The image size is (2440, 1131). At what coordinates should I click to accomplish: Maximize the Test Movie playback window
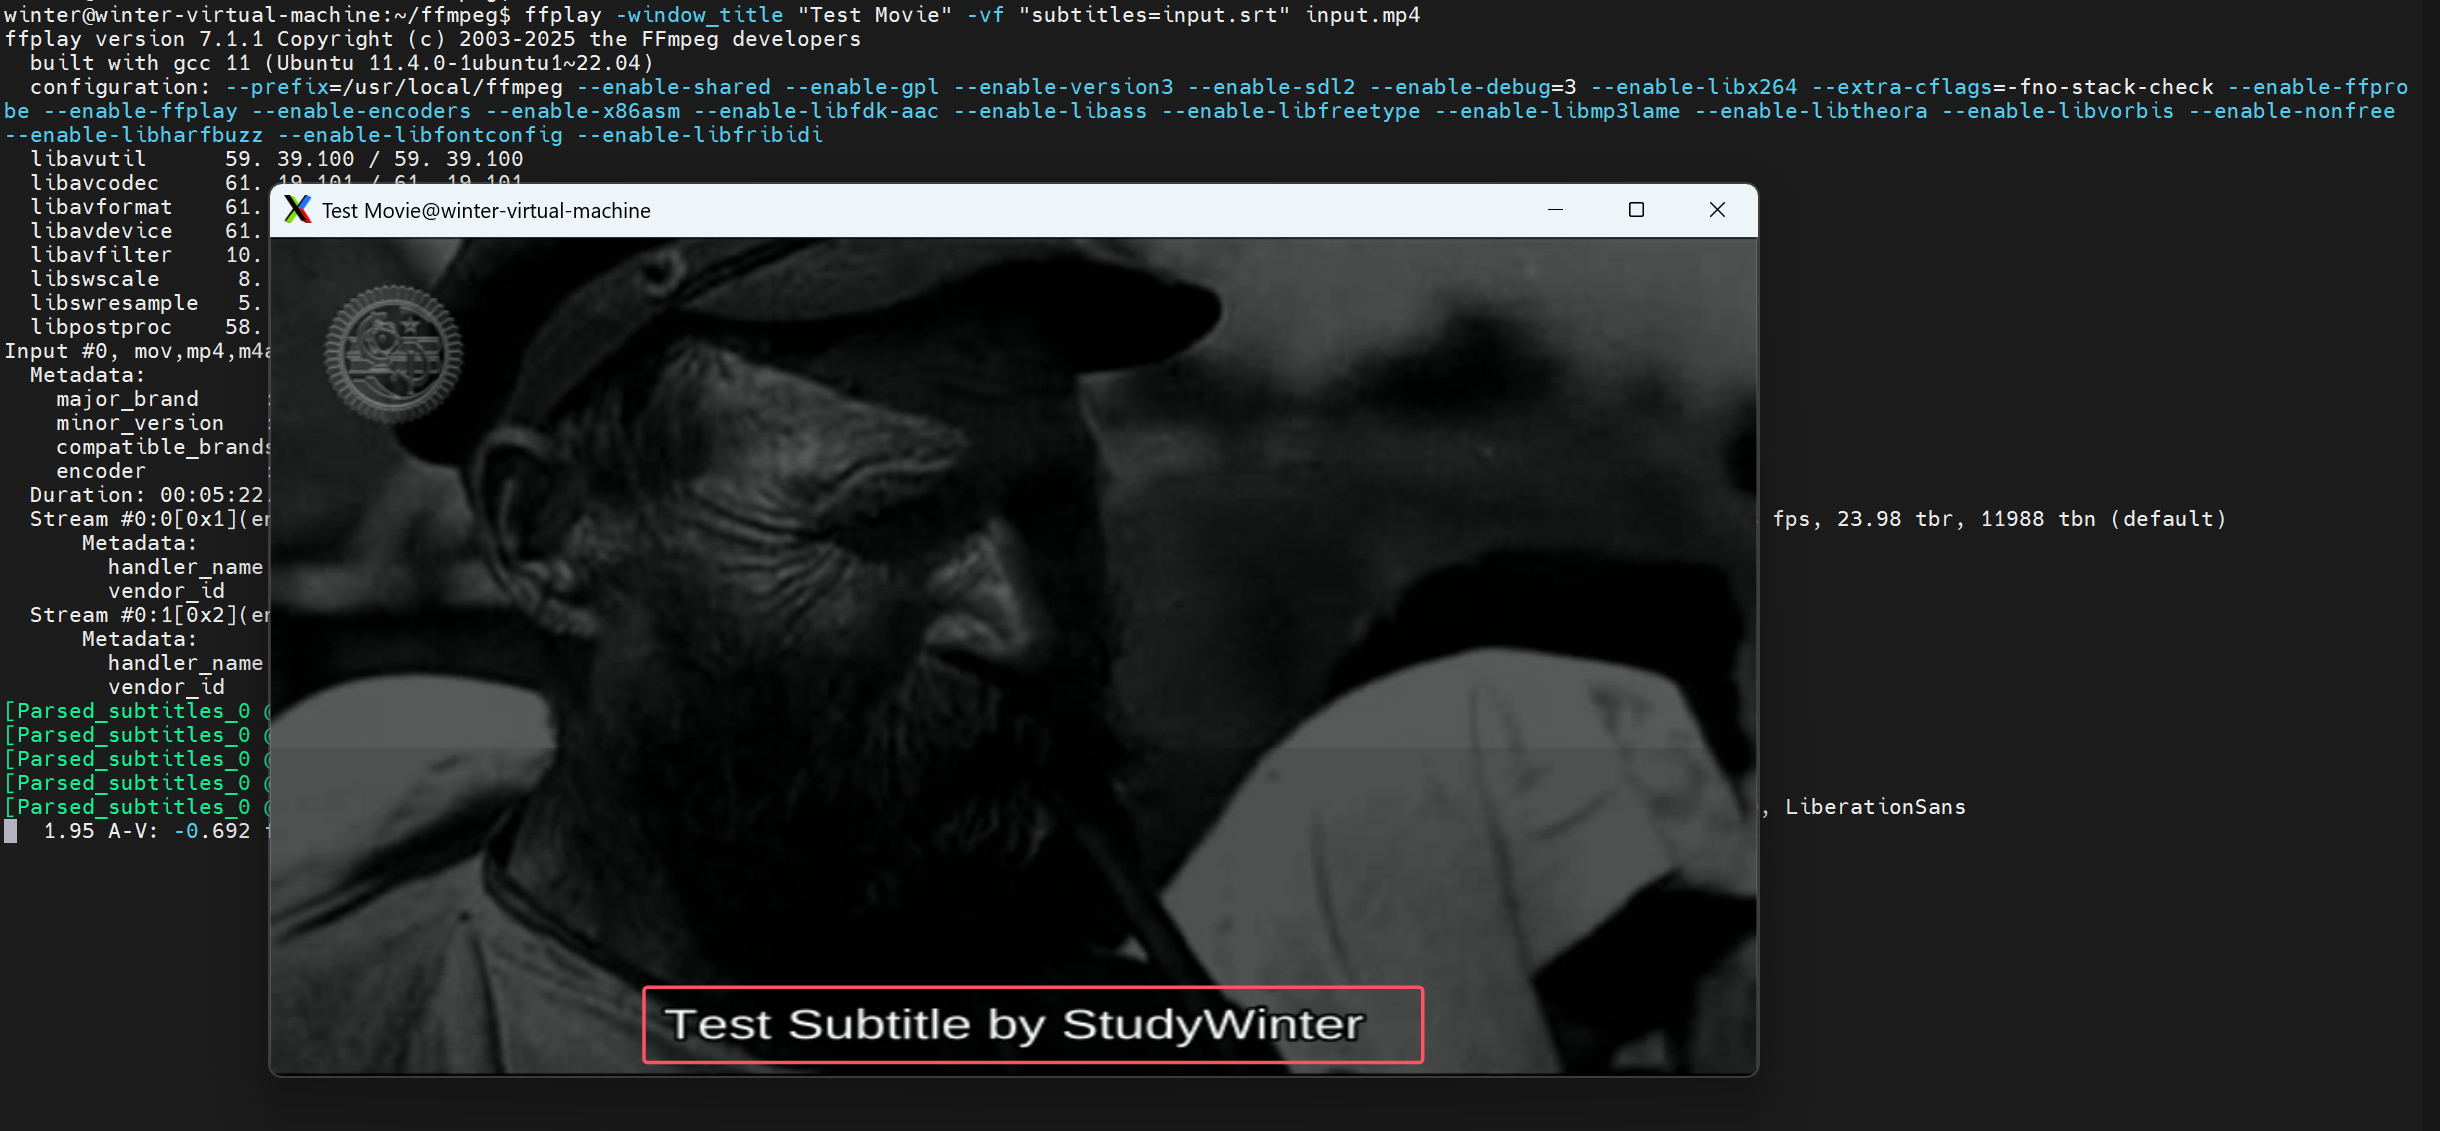(x=1636, y=210)
